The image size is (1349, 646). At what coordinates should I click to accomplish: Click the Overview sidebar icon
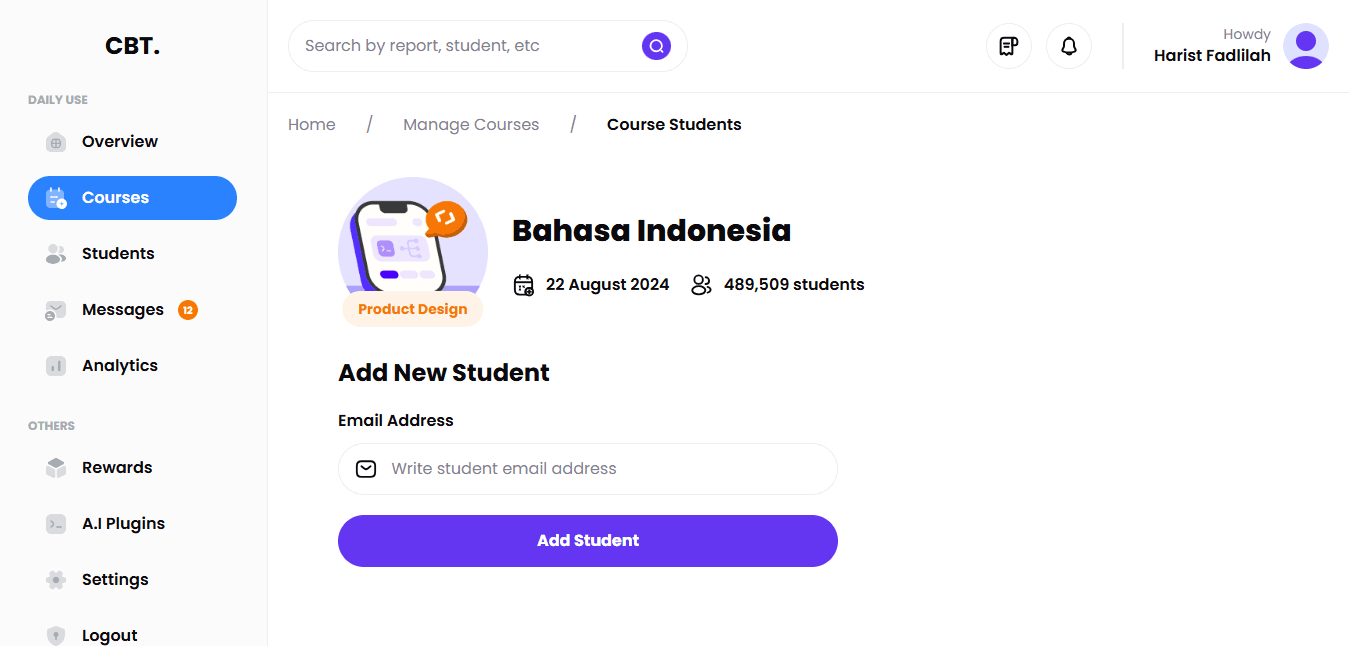[x=56, y=142]
